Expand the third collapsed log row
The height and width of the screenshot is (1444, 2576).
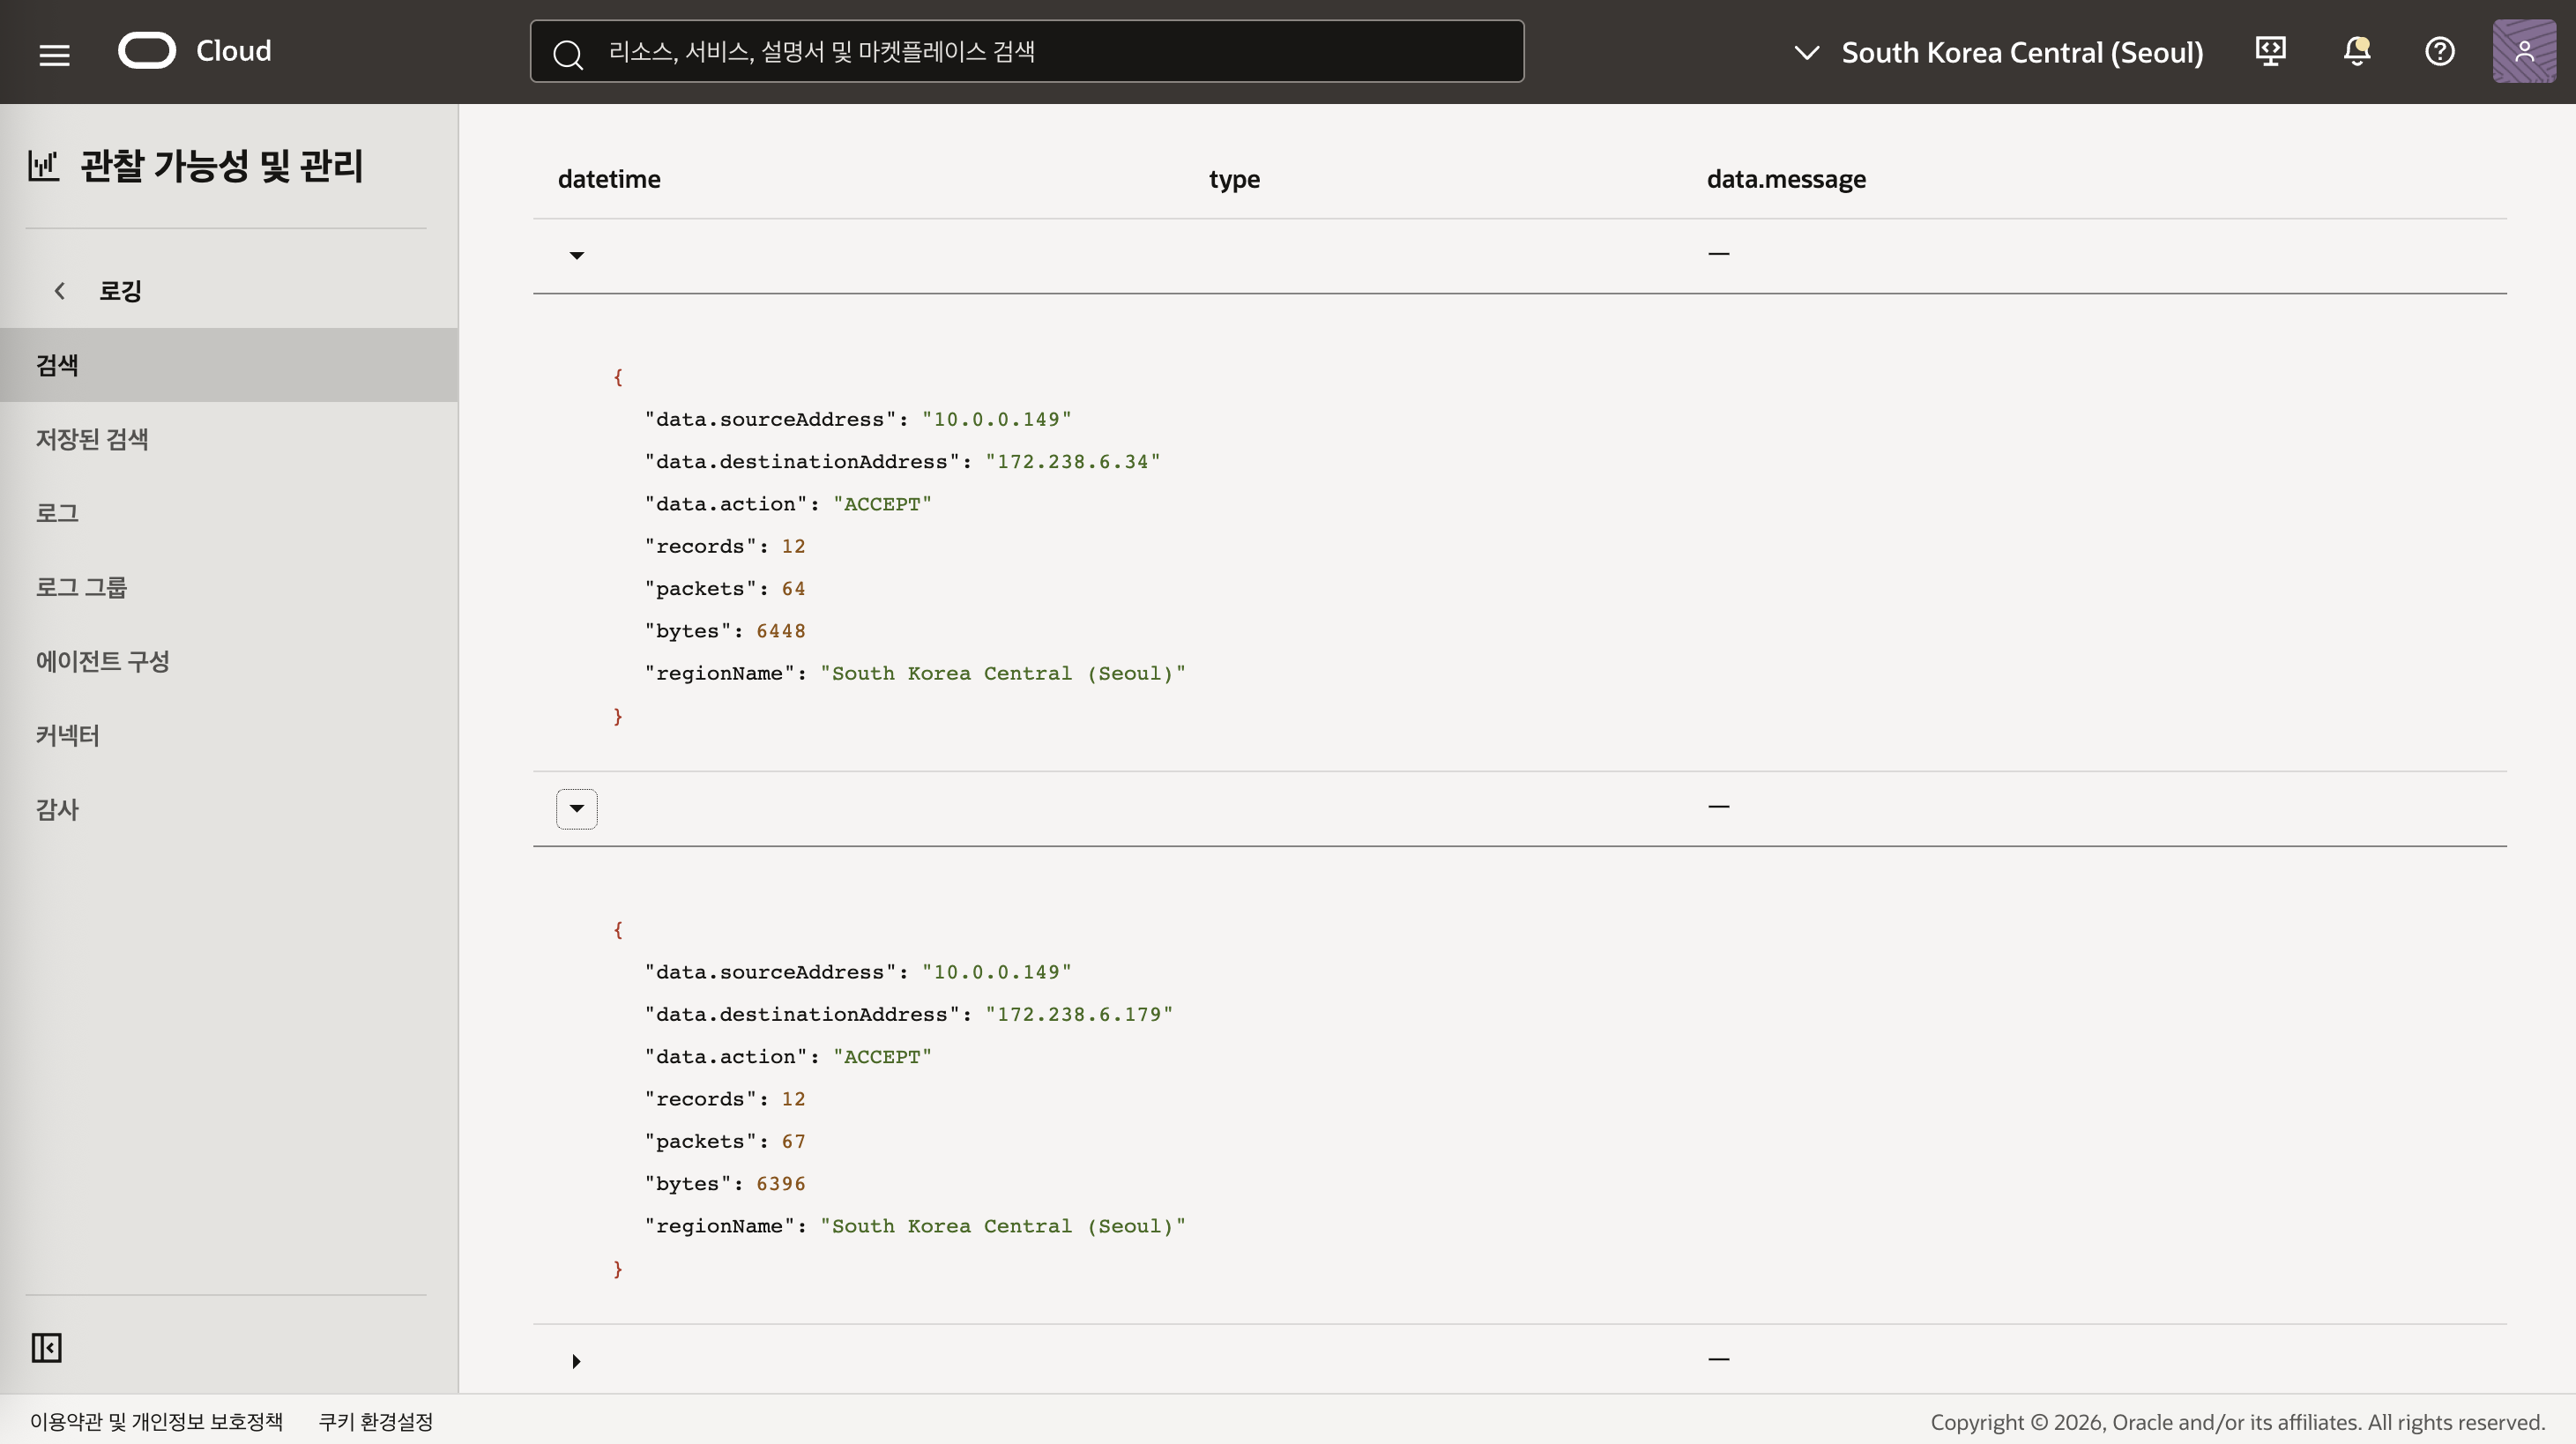[577, 1361]
